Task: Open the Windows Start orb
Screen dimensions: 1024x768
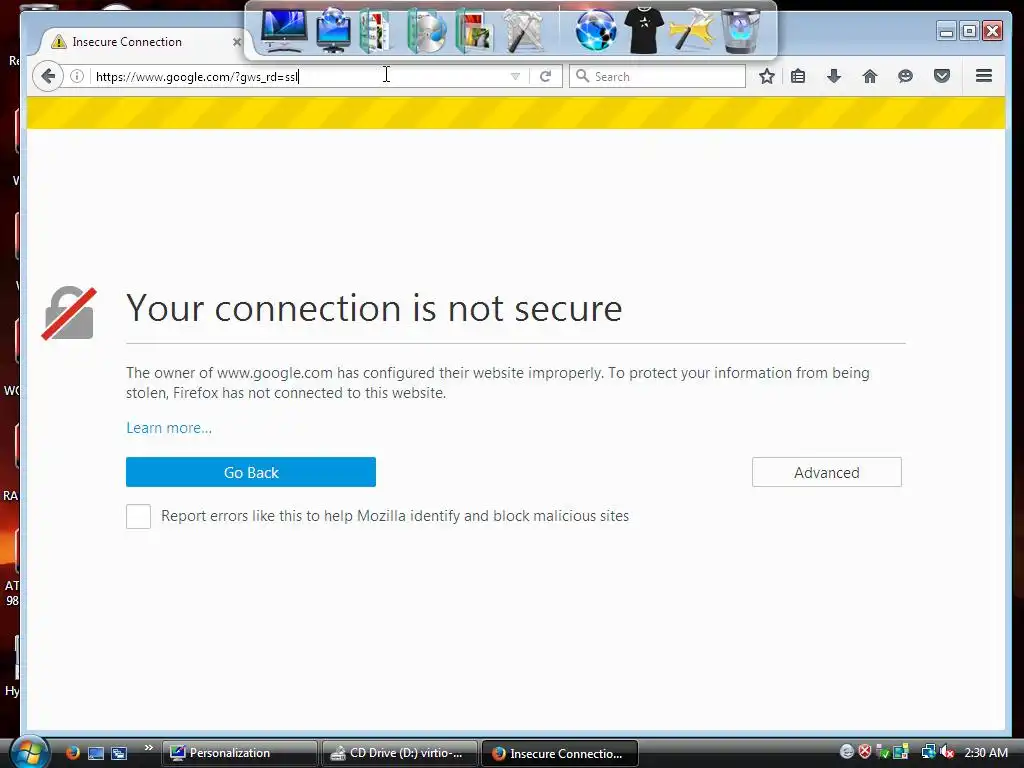Action: [29, 753]
